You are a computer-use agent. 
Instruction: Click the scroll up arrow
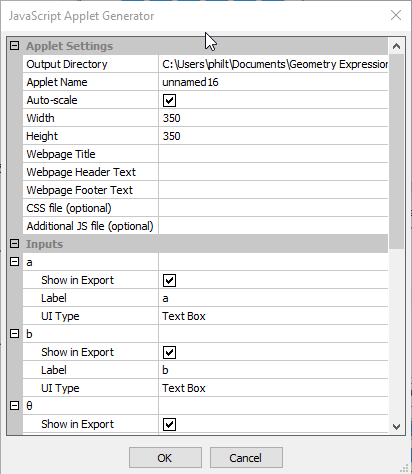[x=396, y=46]
